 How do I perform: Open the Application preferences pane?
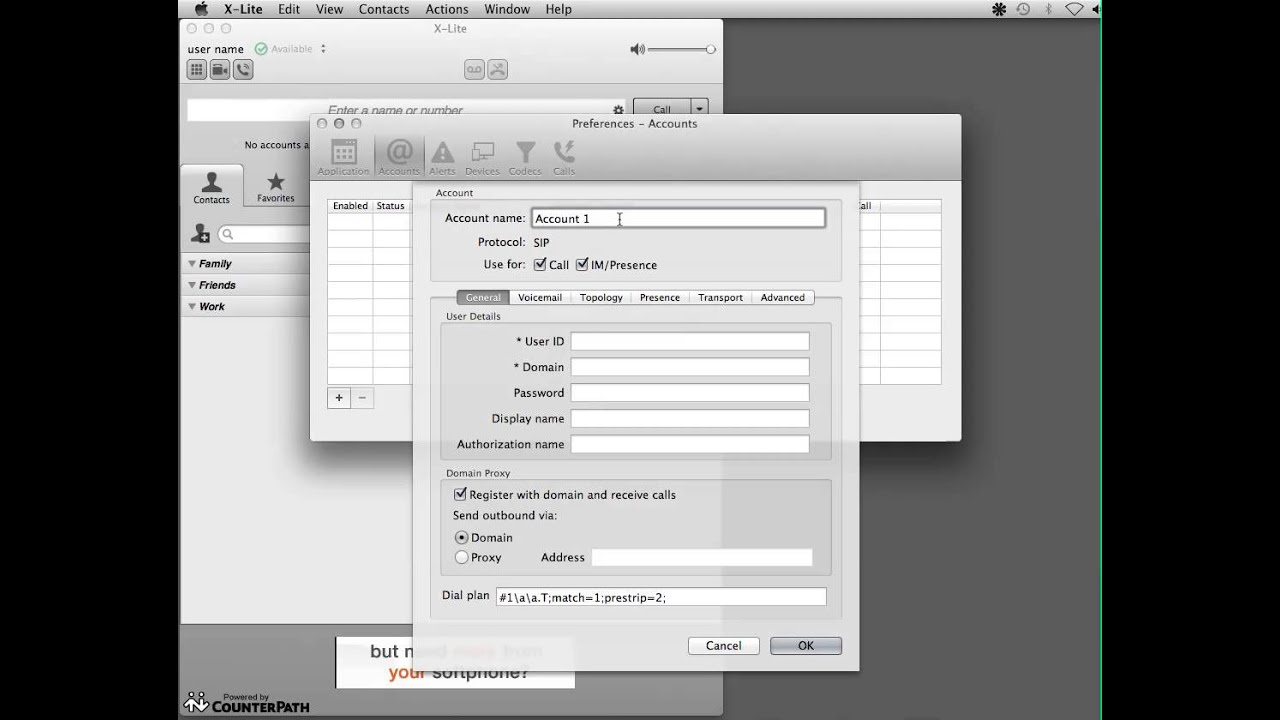[x=343, y=157]
